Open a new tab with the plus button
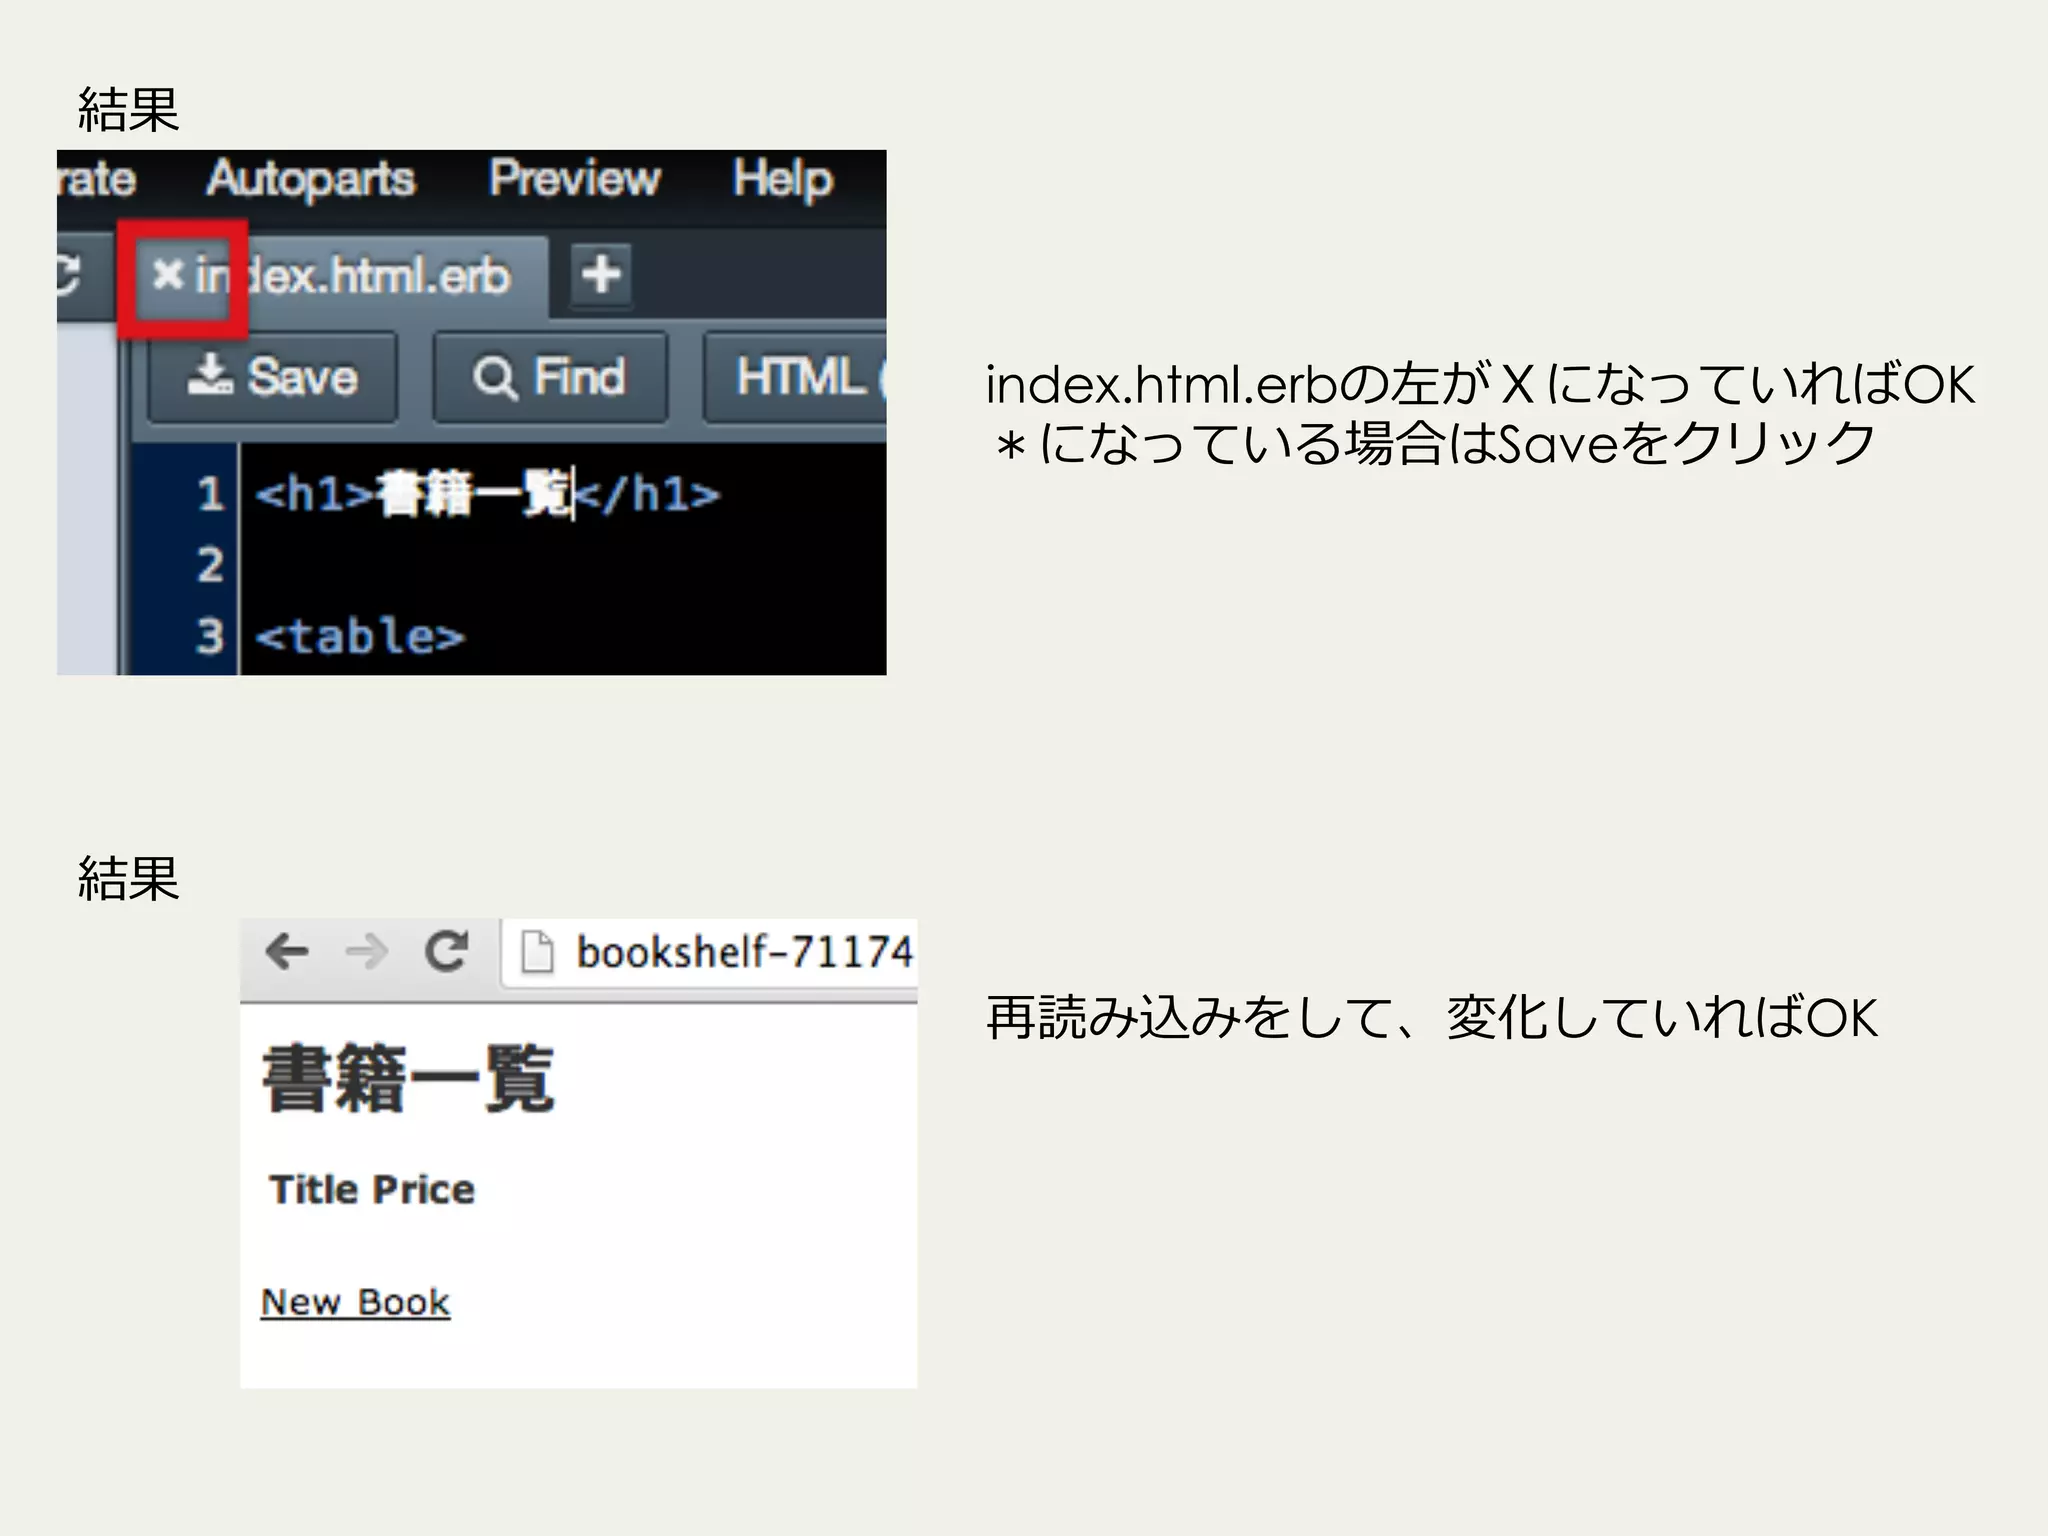 point(601,274)
